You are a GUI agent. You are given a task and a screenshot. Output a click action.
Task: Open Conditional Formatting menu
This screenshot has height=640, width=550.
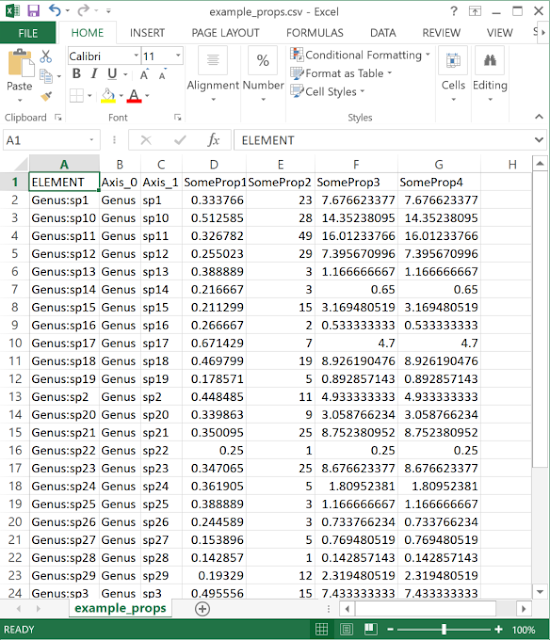coord(360,55)
